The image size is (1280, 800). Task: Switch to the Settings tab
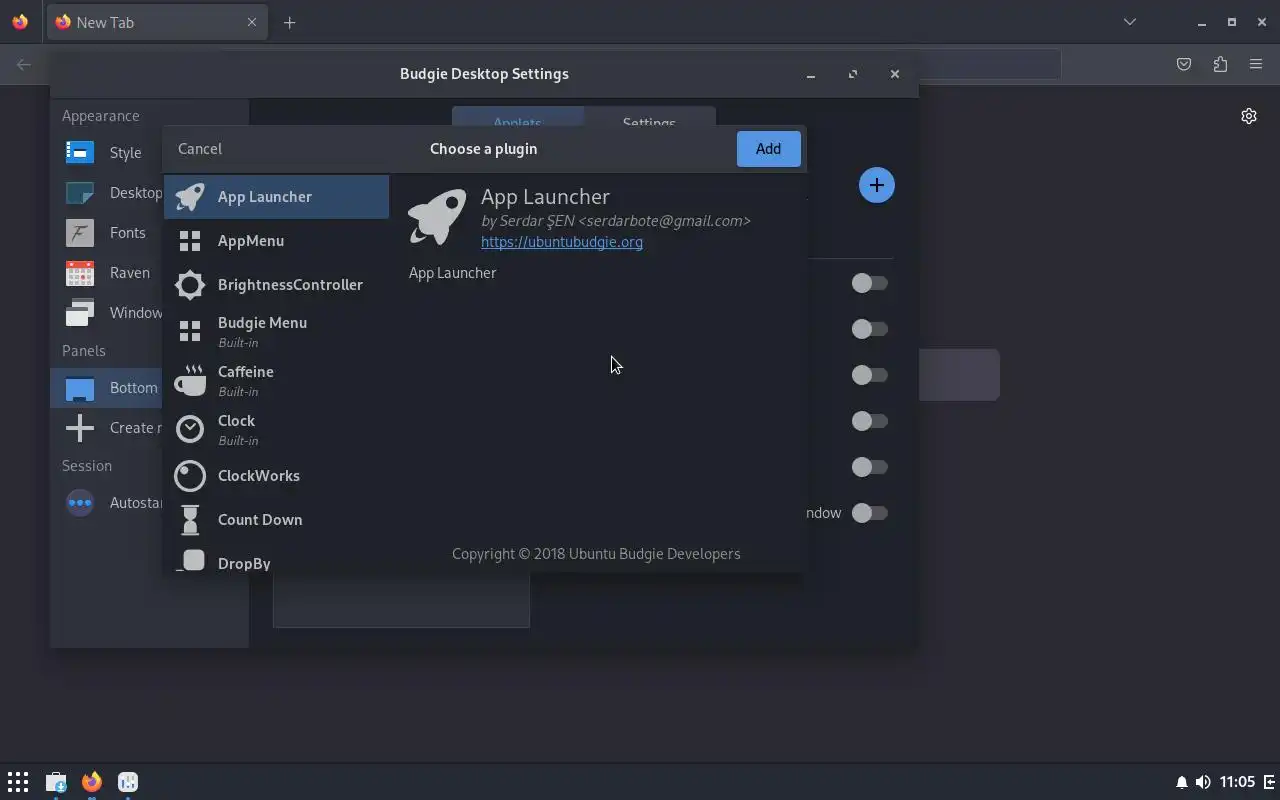coord(650,118)
